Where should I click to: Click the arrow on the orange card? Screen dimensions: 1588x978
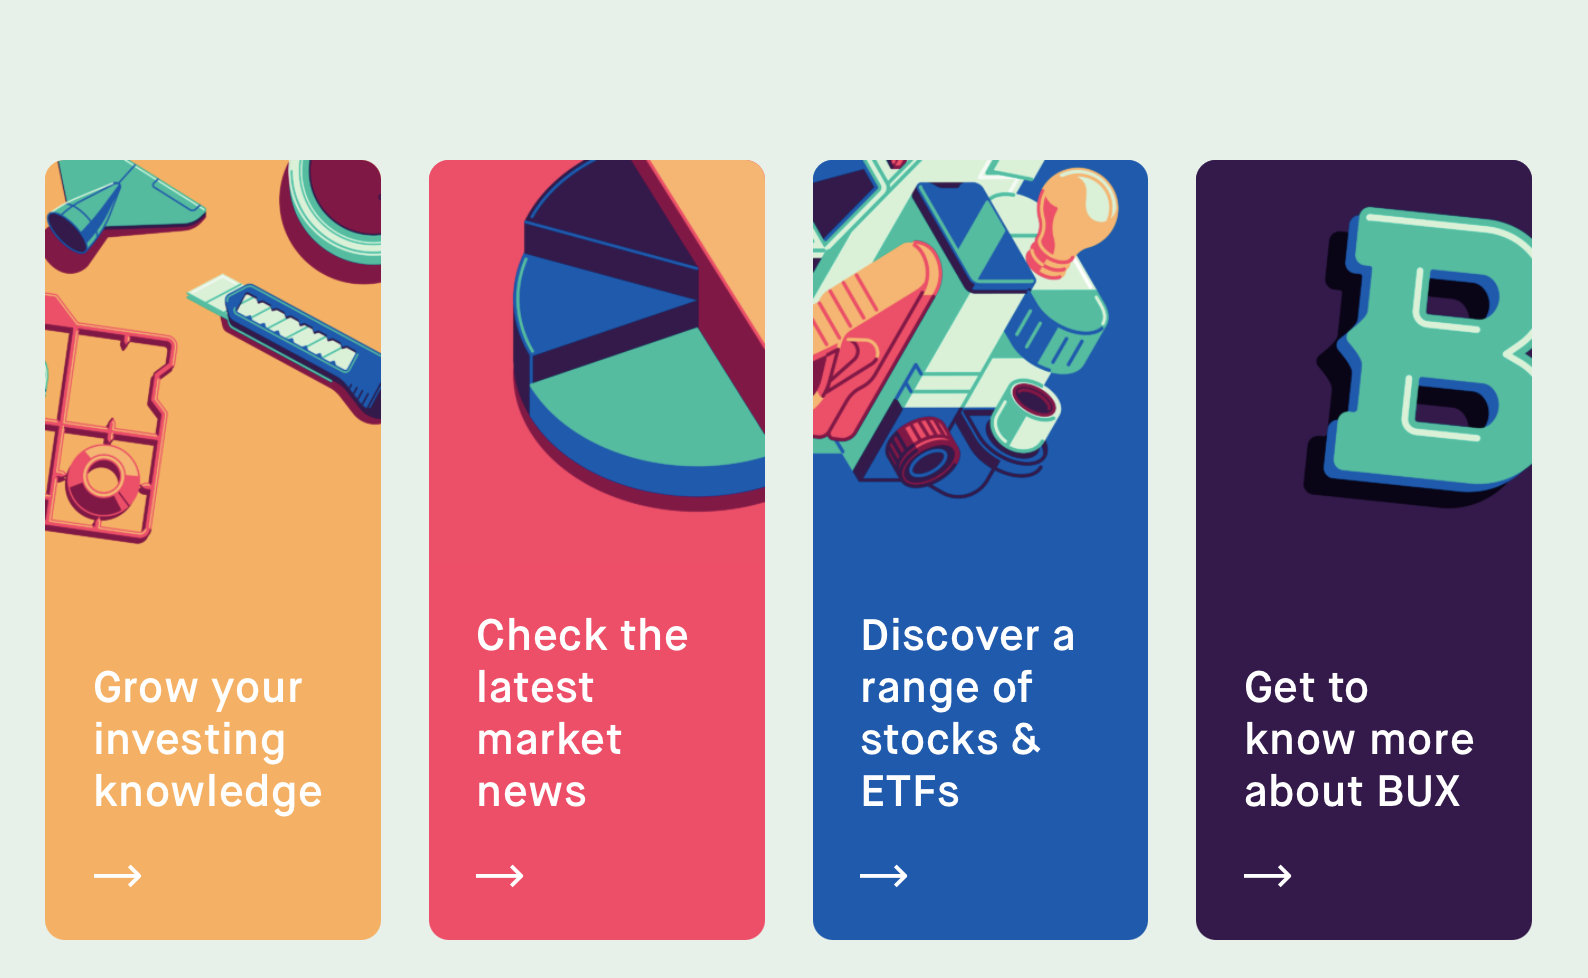(118, 876)
